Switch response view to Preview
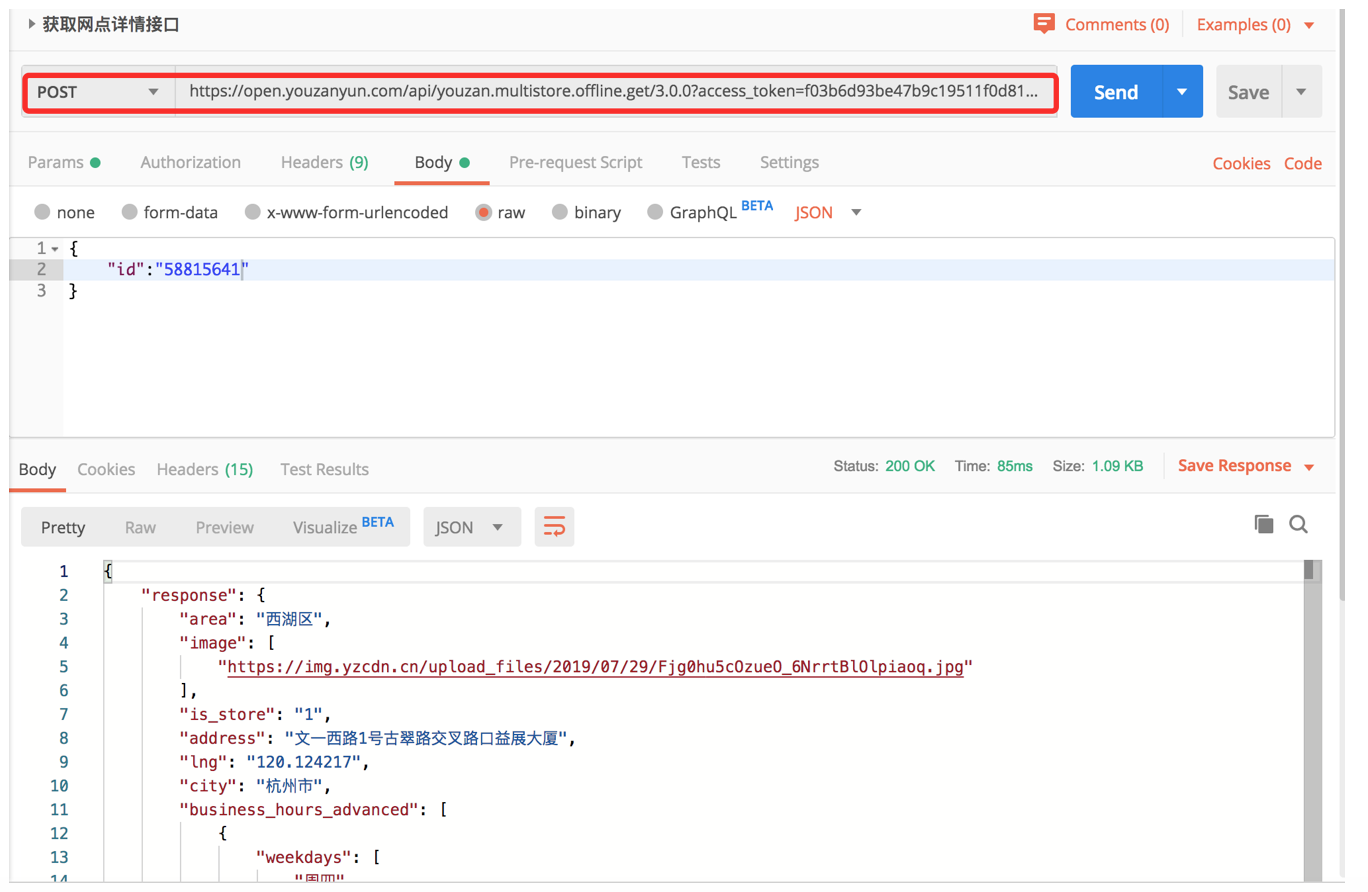The height and width of the screenshot is (892, 1368). [225, 527]
